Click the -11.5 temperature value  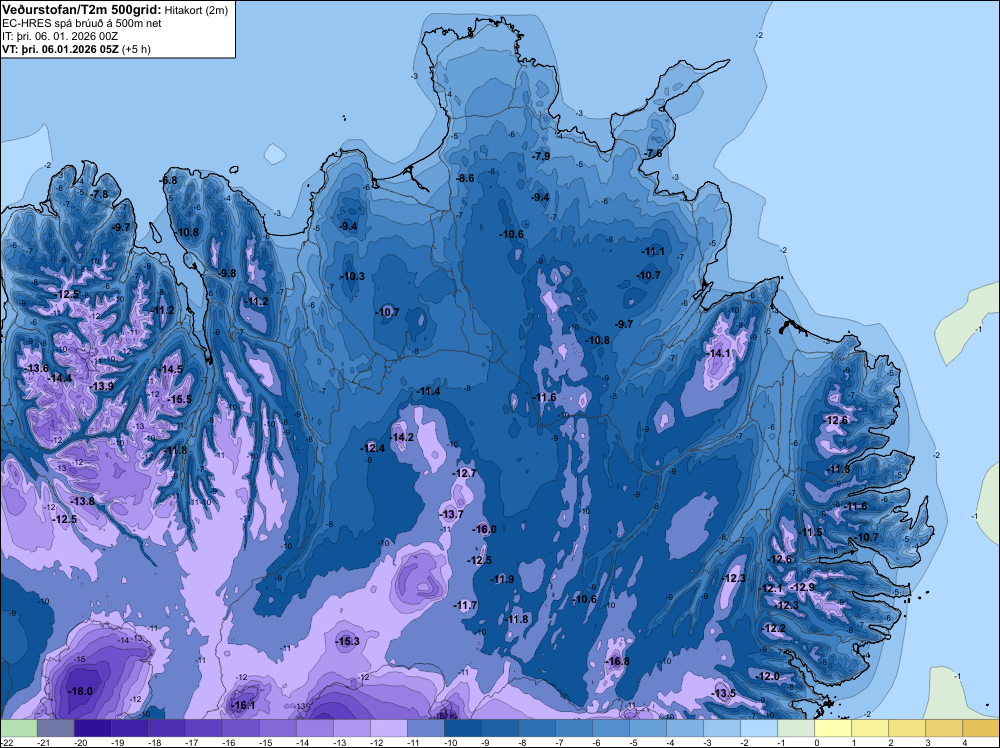pos(811,532)
